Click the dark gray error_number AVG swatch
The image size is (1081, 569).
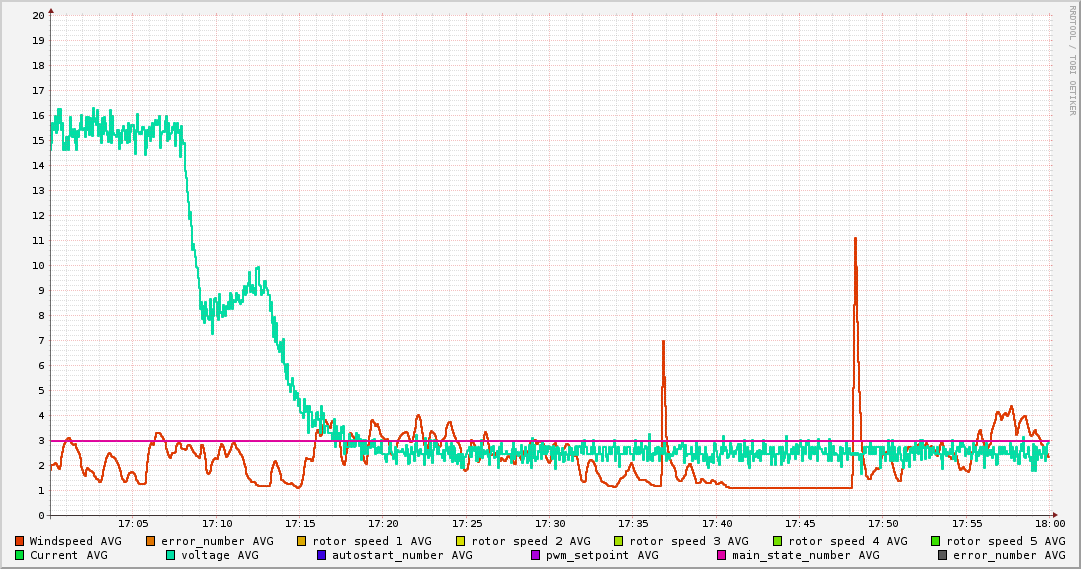pos(942,555)
